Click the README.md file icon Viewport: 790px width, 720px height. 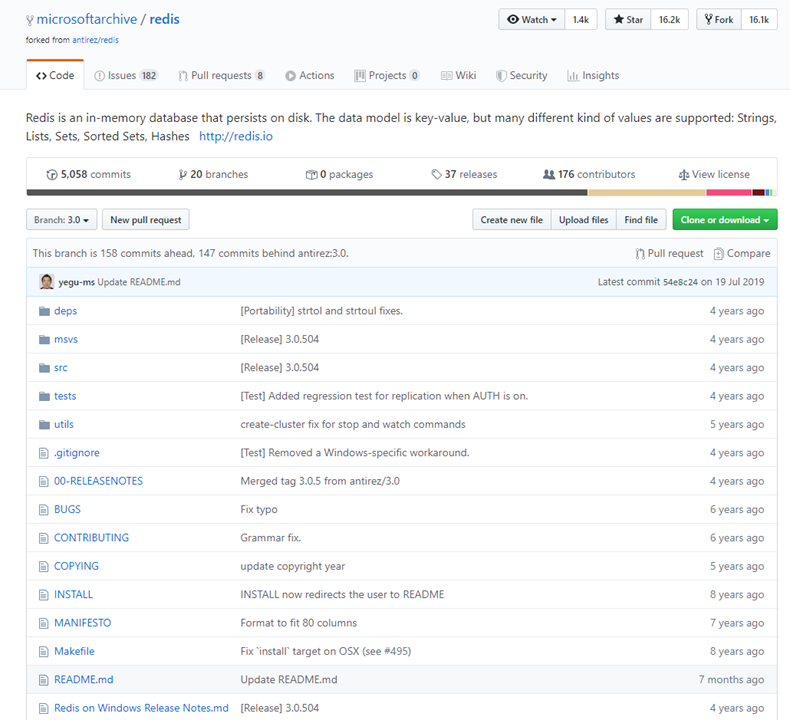tap(44, 680)
